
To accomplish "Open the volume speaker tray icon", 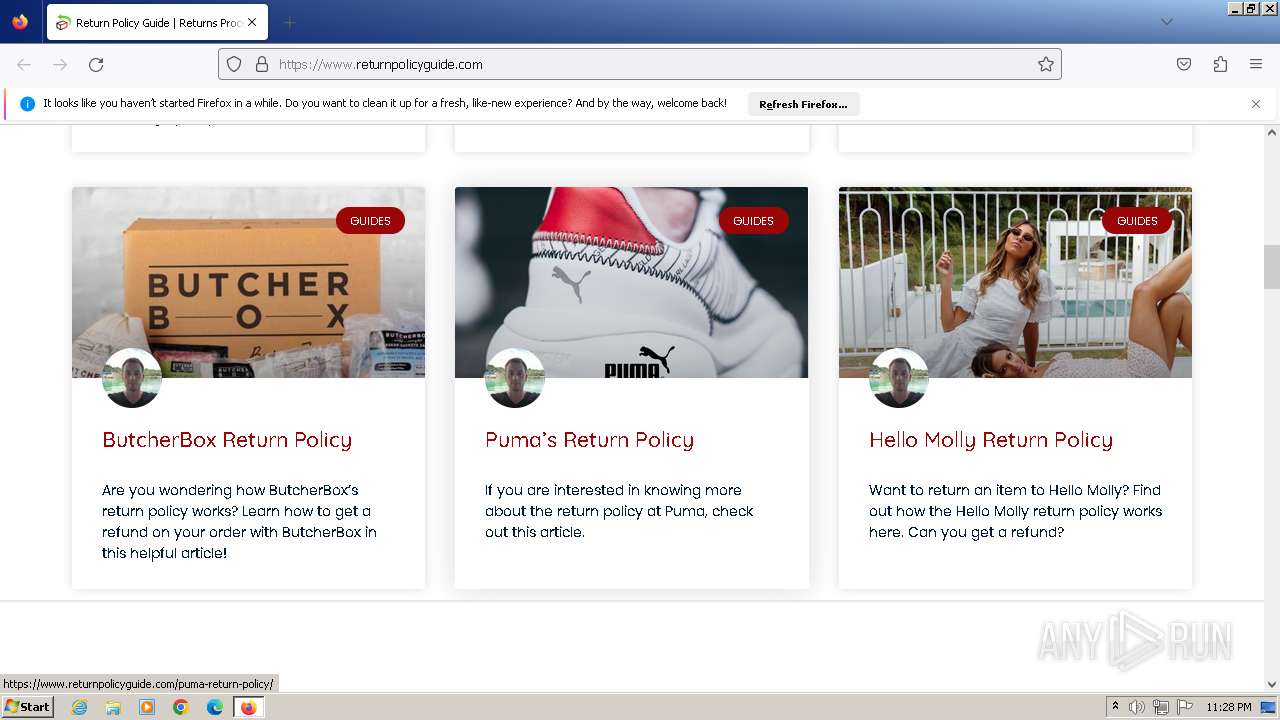I will (x=1137, y=707).
